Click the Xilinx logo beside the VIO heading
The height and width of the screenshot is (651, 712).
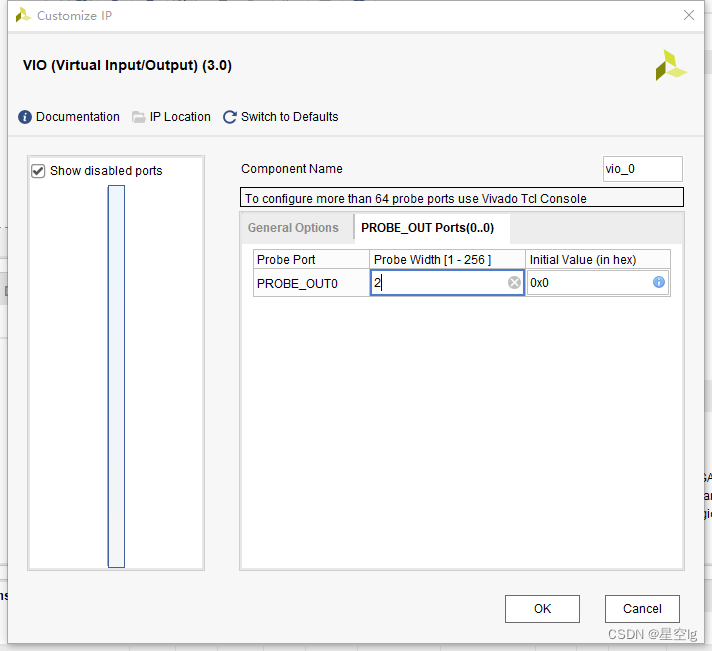(x=671, y=65)
